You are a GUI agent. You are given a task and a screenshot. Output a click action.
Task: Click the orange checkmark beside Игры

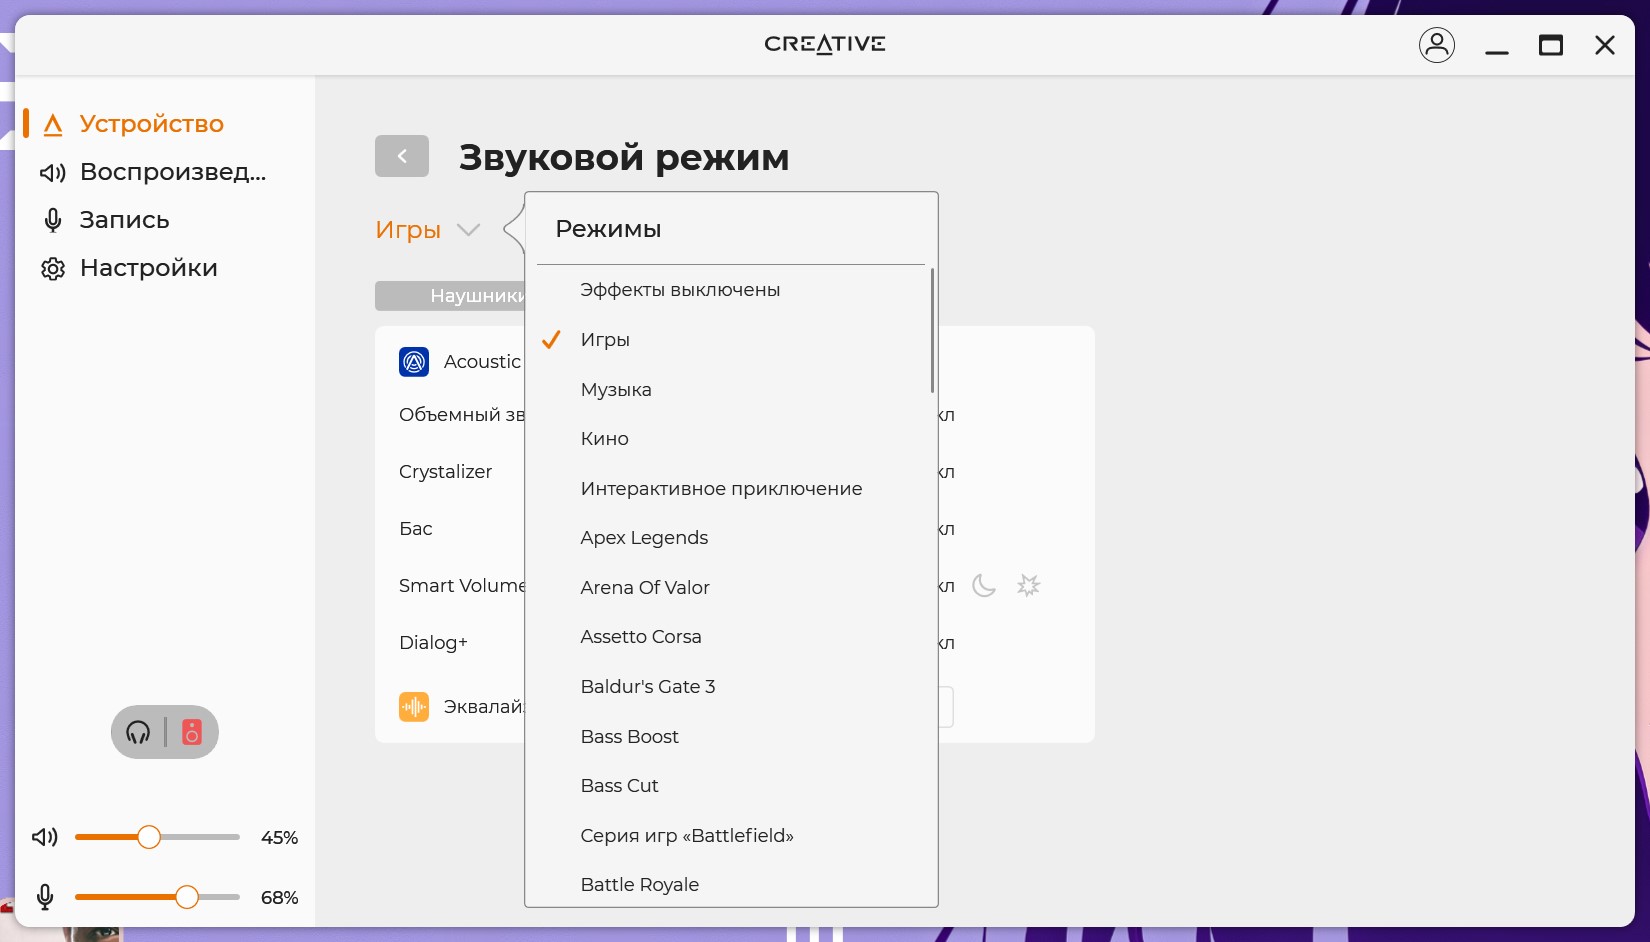551,340
